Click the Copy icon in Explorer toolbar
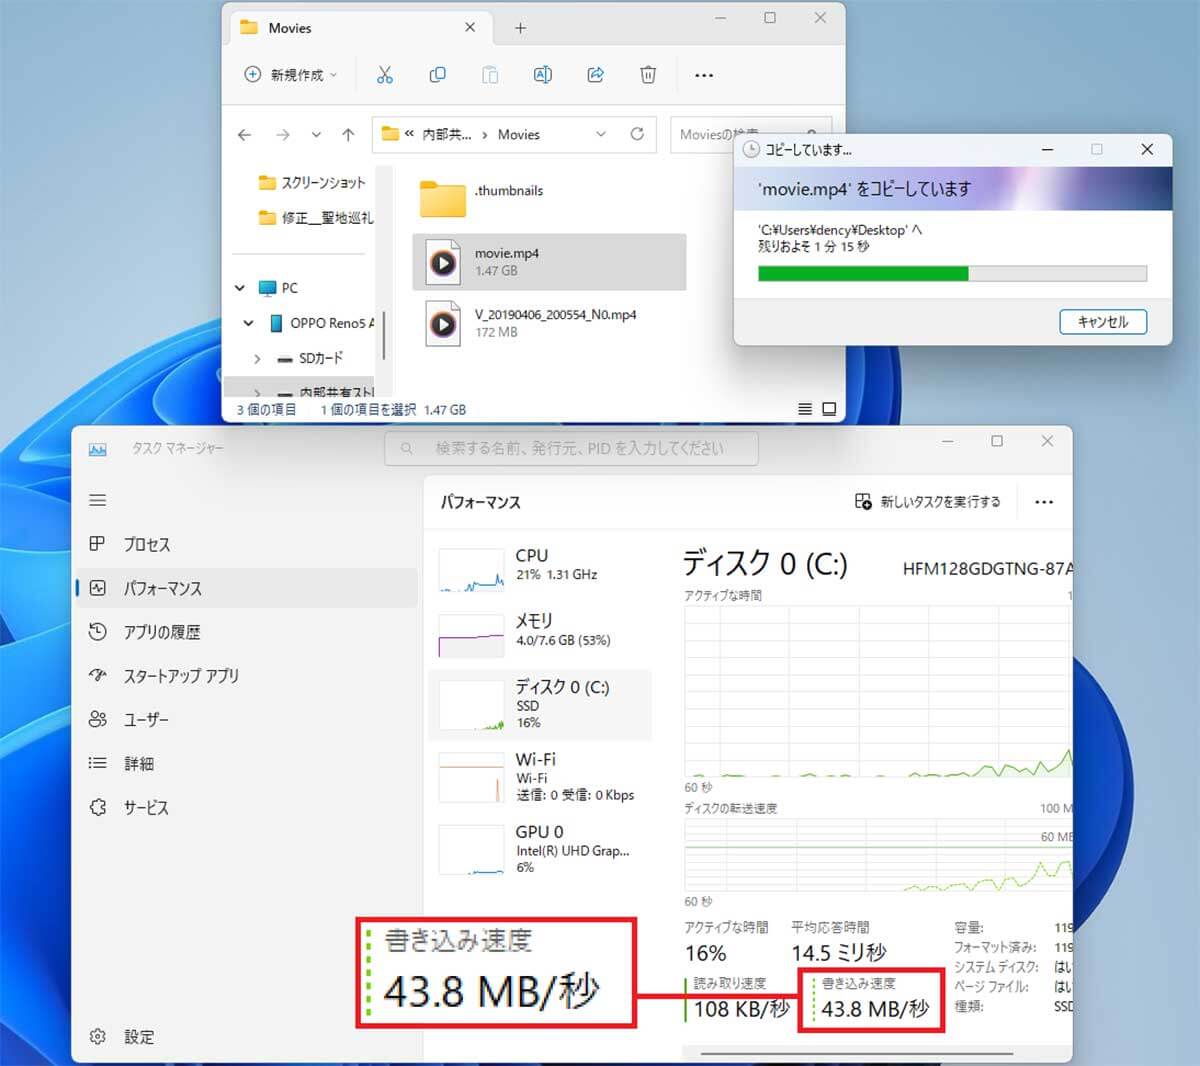Viewport: 1200px width, 1066px height. pos(437,75)
